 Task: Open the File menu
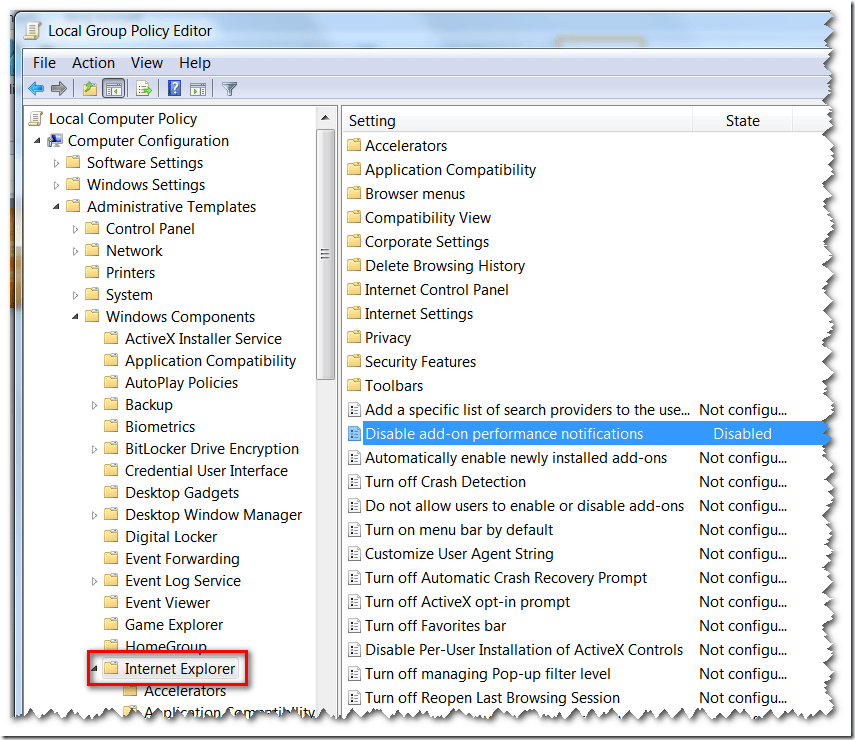pos(44,63)
